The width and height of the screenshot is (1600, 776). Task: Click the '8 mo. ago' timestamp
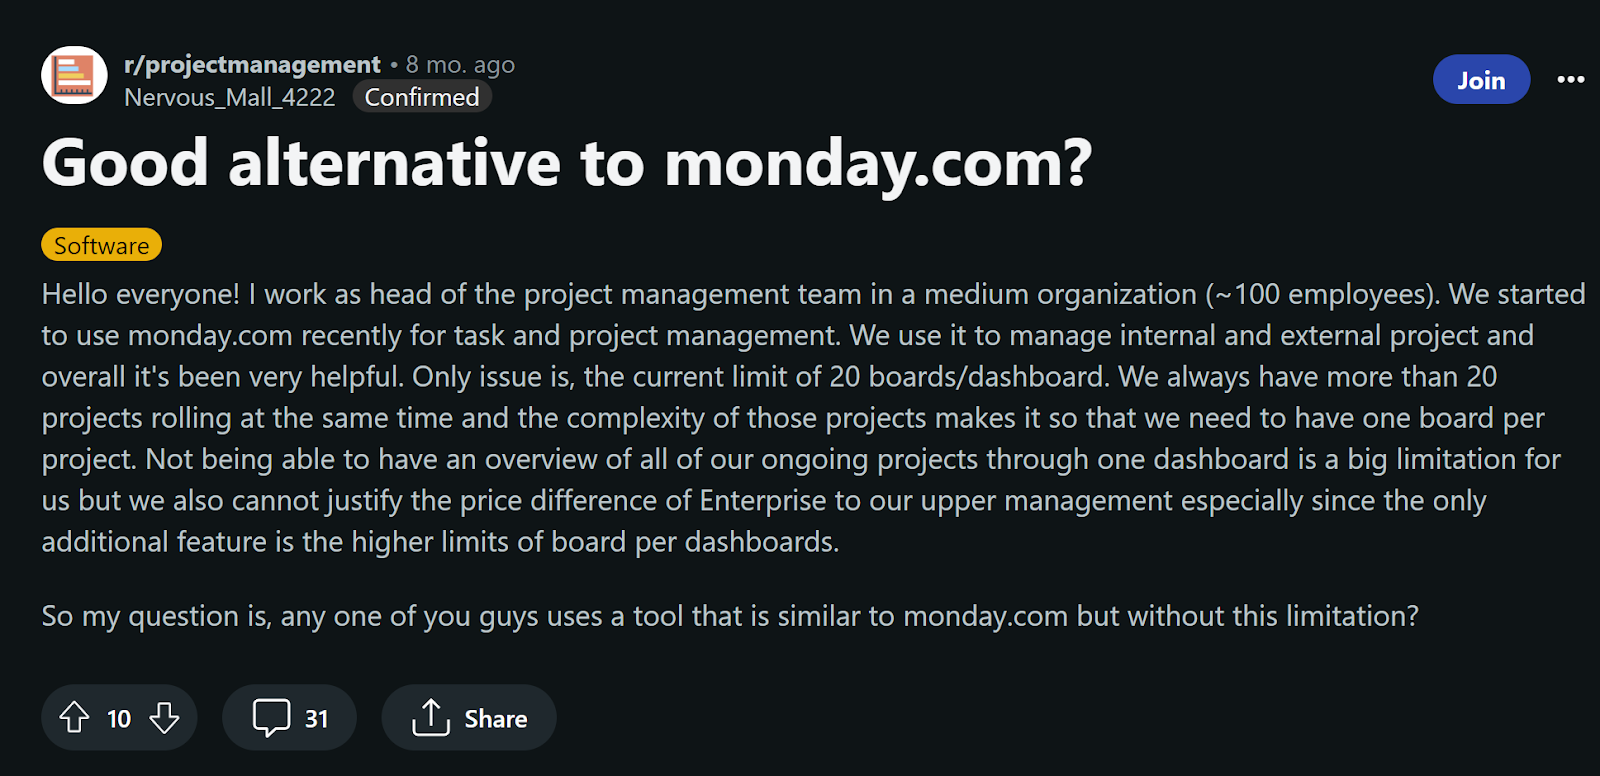pos(460,65)
